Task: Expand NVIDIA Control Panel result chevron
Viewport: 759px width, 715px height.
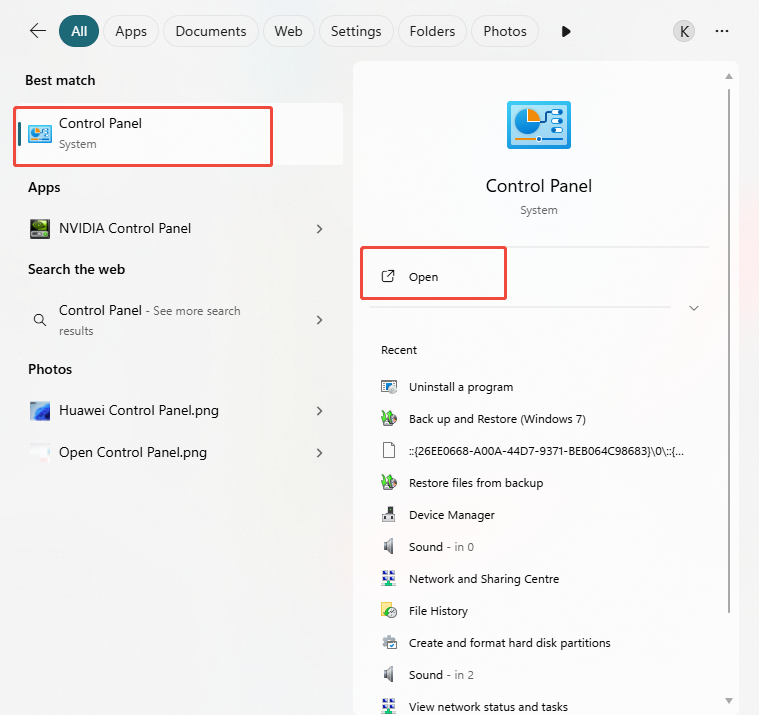Action: (x=319, y=229)
